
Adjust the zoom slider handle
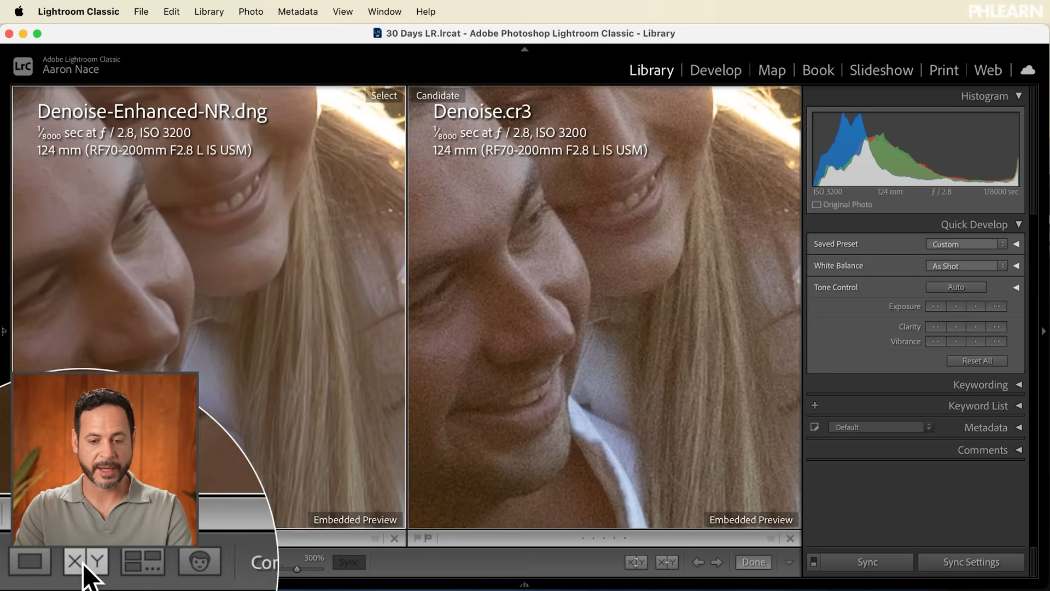(x=297, y=569)
